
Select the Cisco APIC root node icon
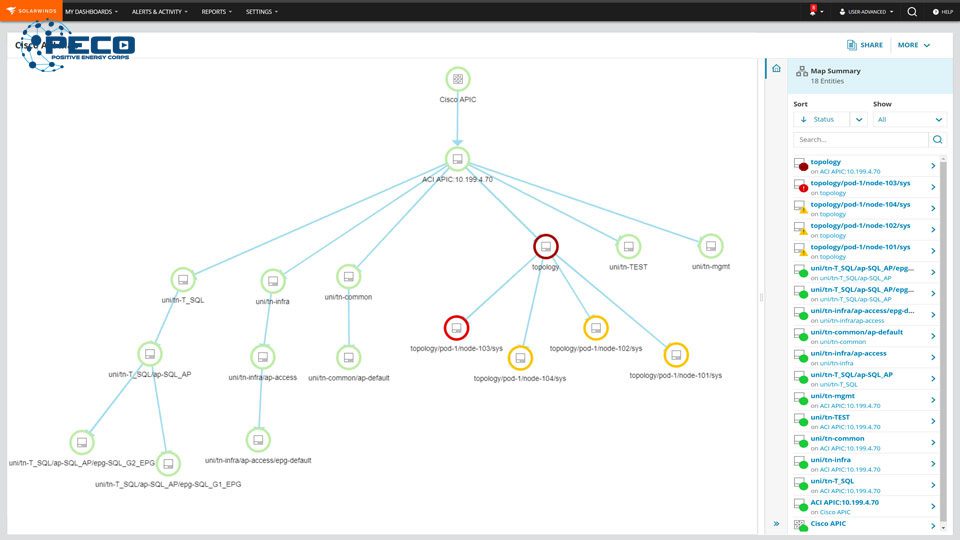[x=457, y=79]
